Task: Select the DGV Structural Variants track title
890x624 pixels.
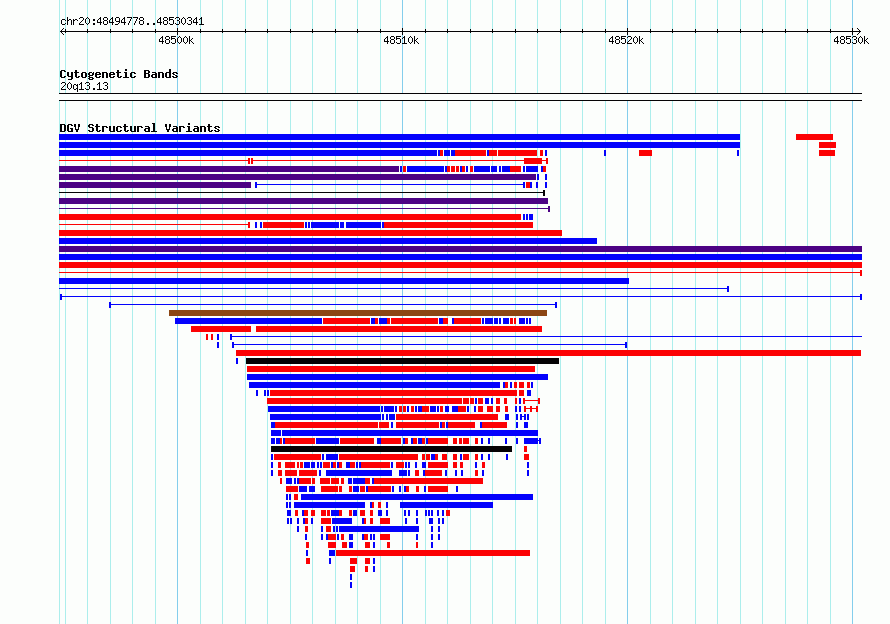Action: point(140,128)
